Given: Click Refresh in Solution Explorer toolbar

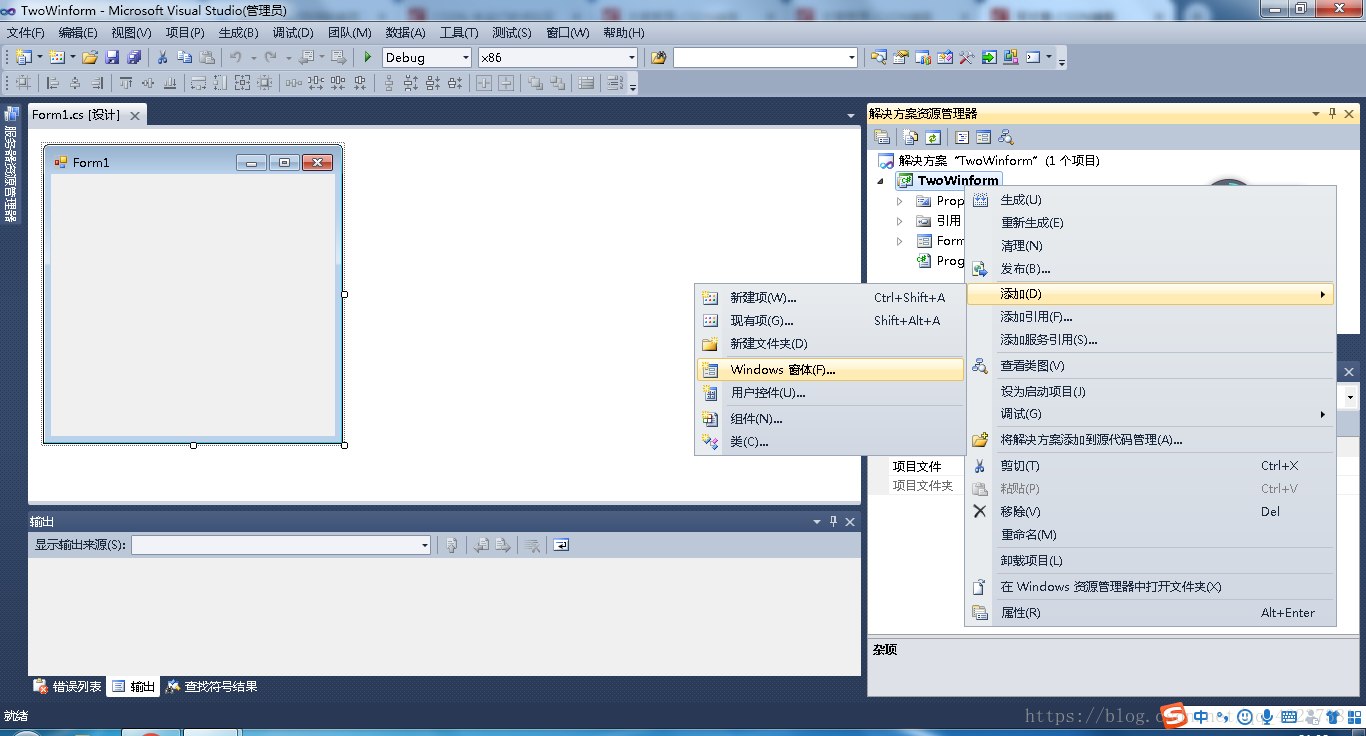Looking at the screenshot, I should [932, 137].
